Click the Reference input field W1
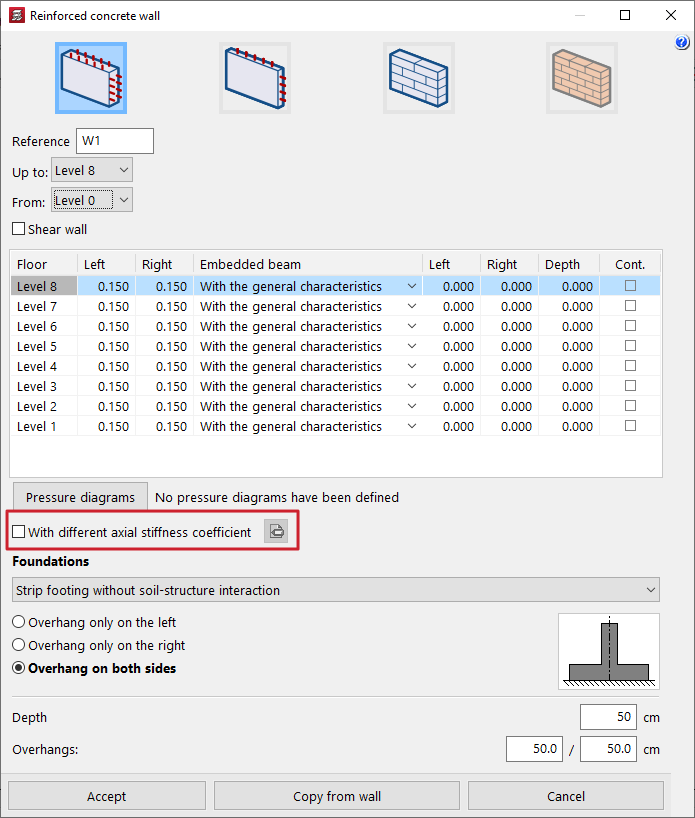This screenshot has height=818, width=695. (115, 141)
